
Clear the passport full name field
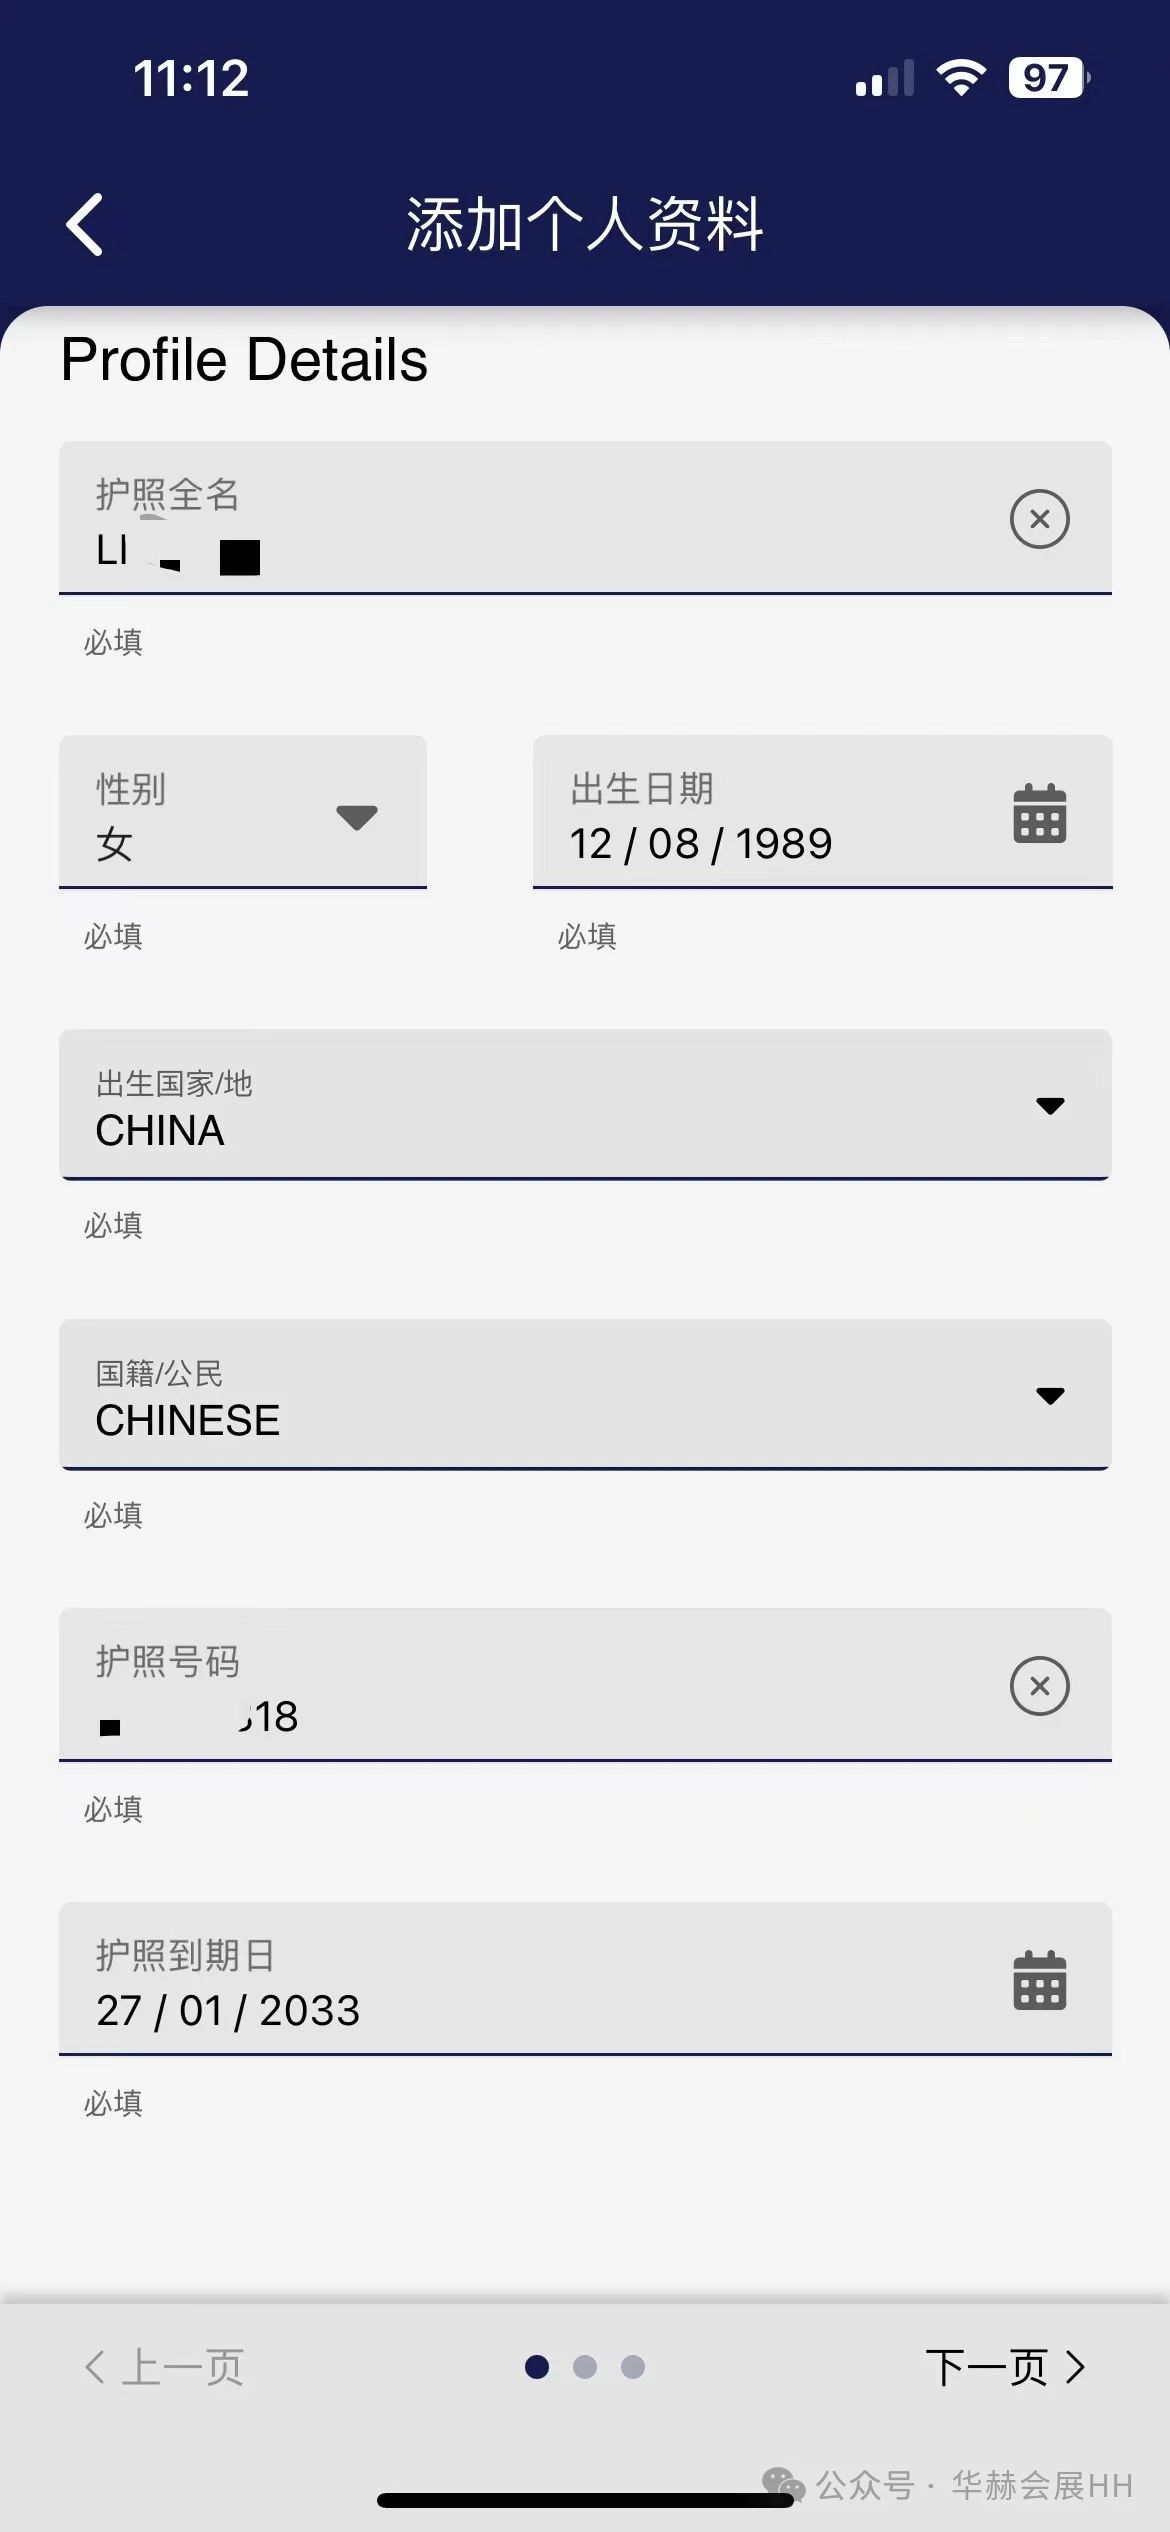click(1040, 519)
